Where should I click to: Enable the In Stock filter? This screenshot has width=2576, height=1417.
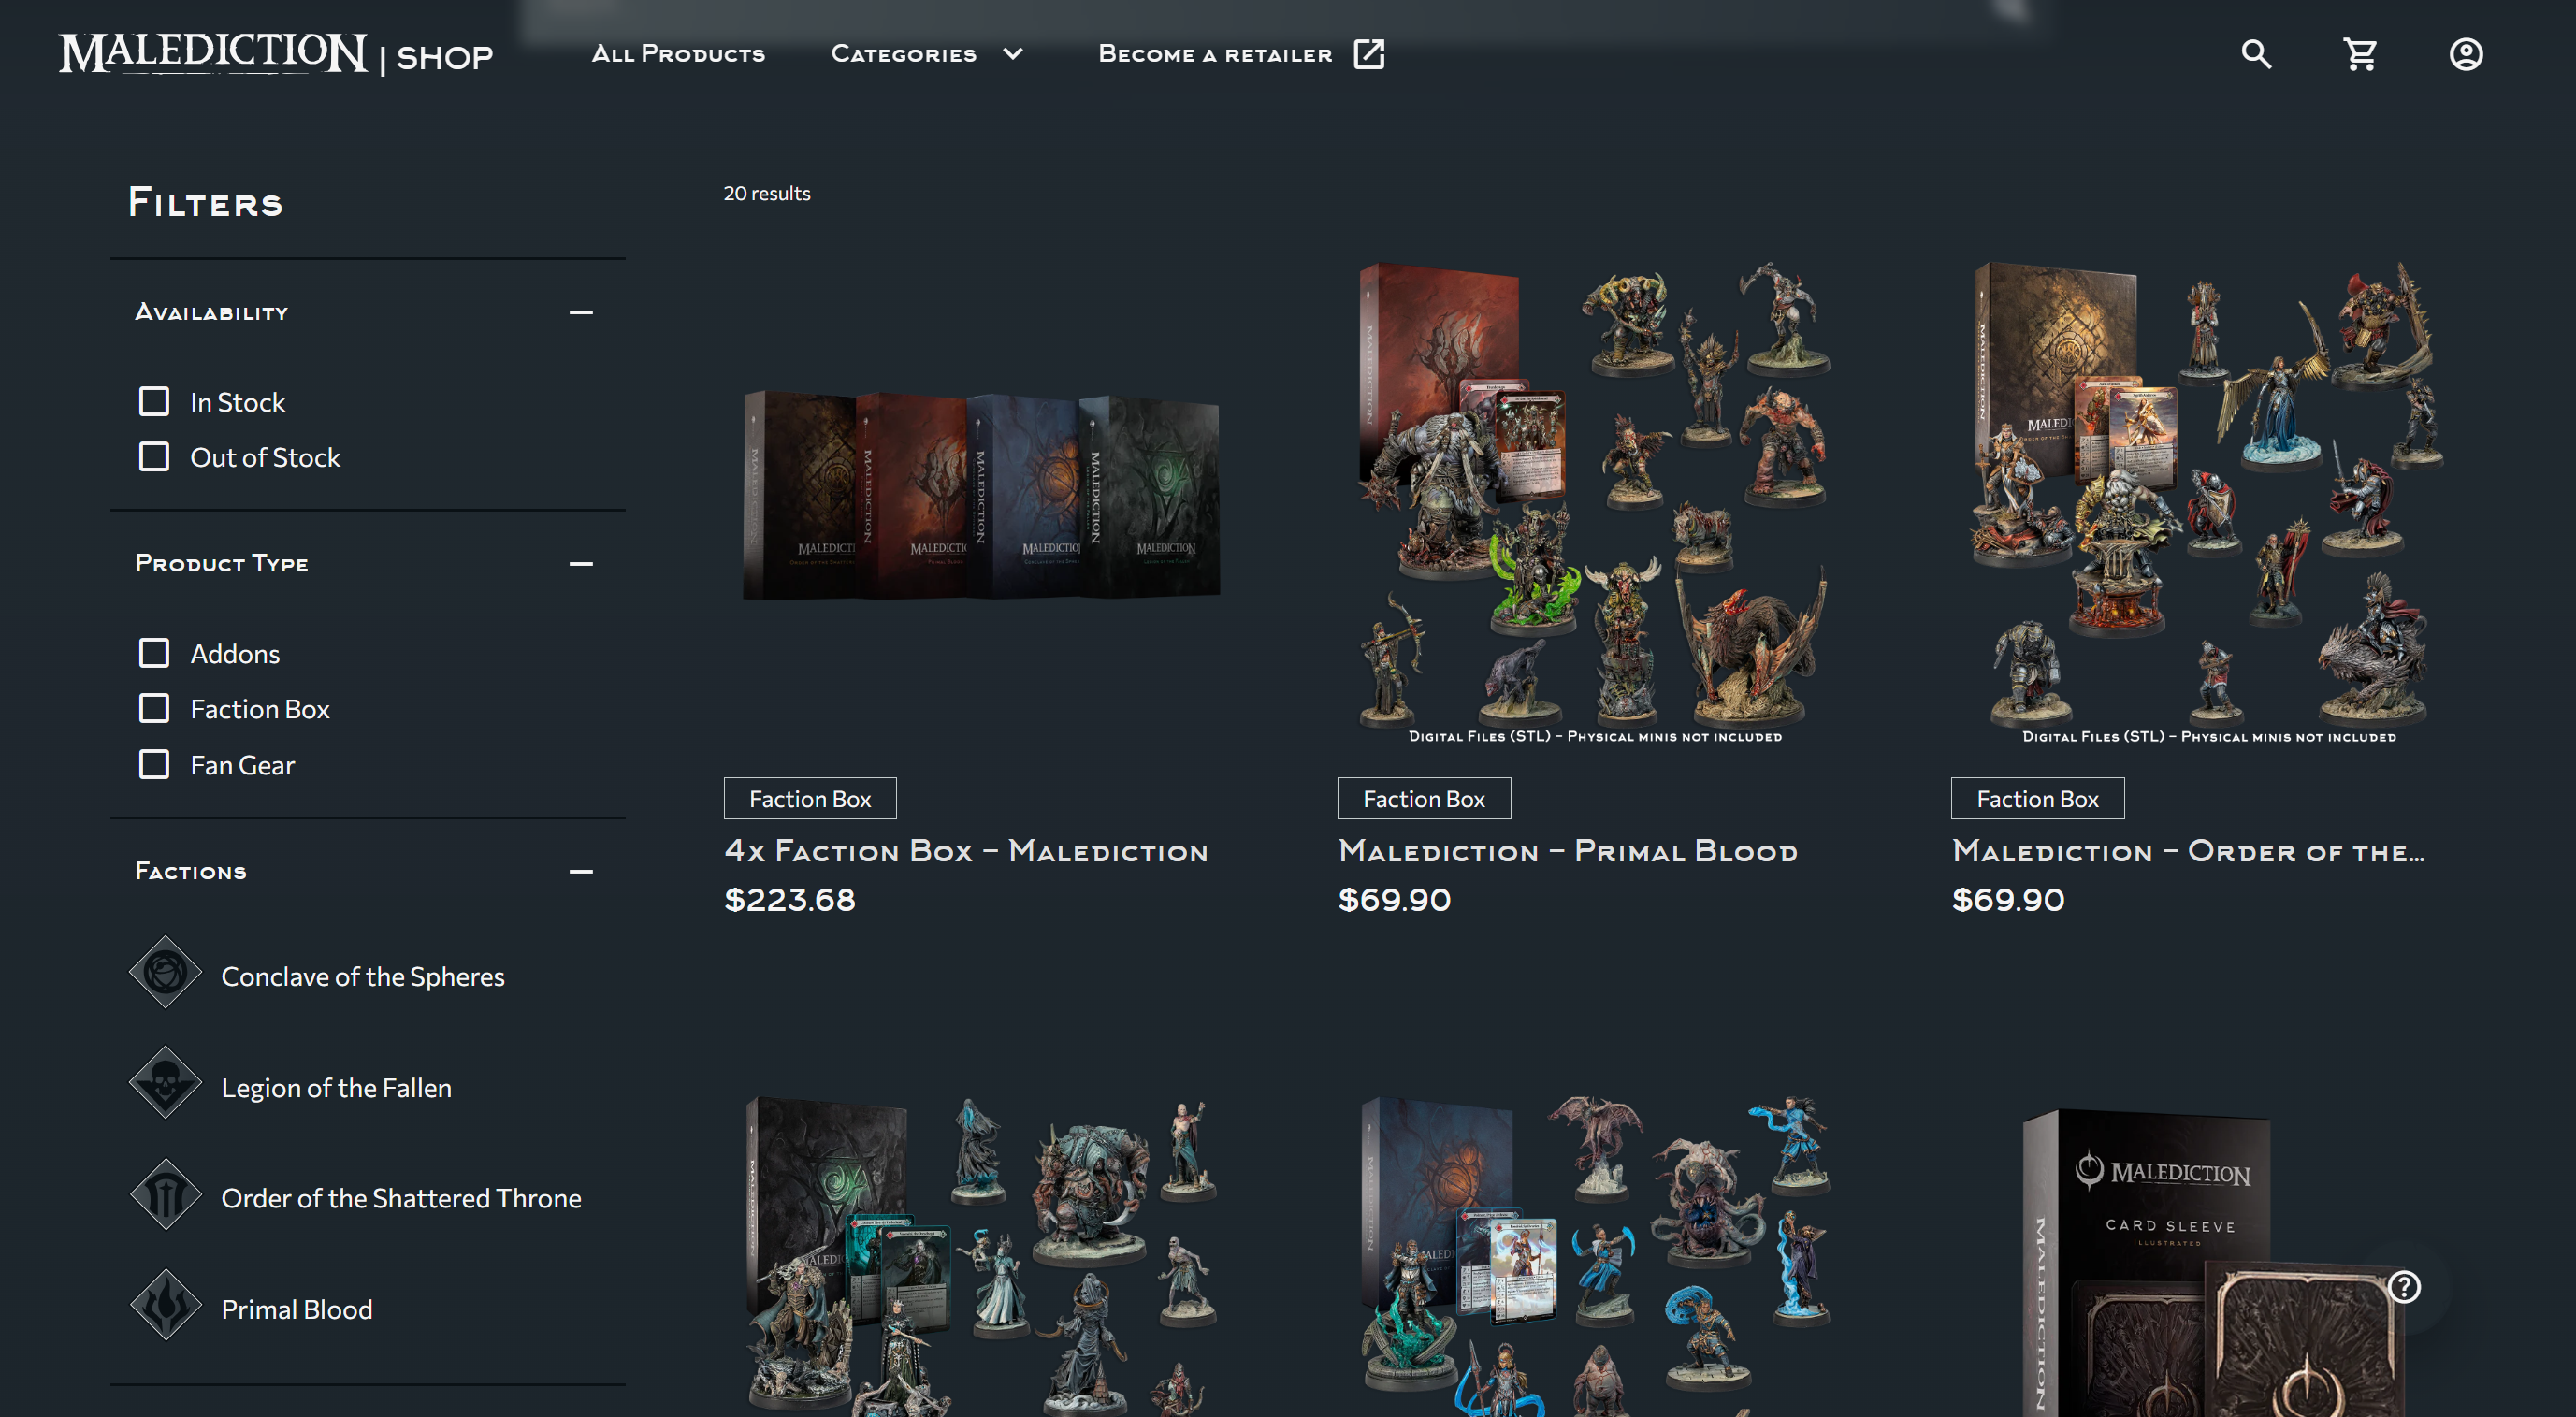click(x=154, y=401)
